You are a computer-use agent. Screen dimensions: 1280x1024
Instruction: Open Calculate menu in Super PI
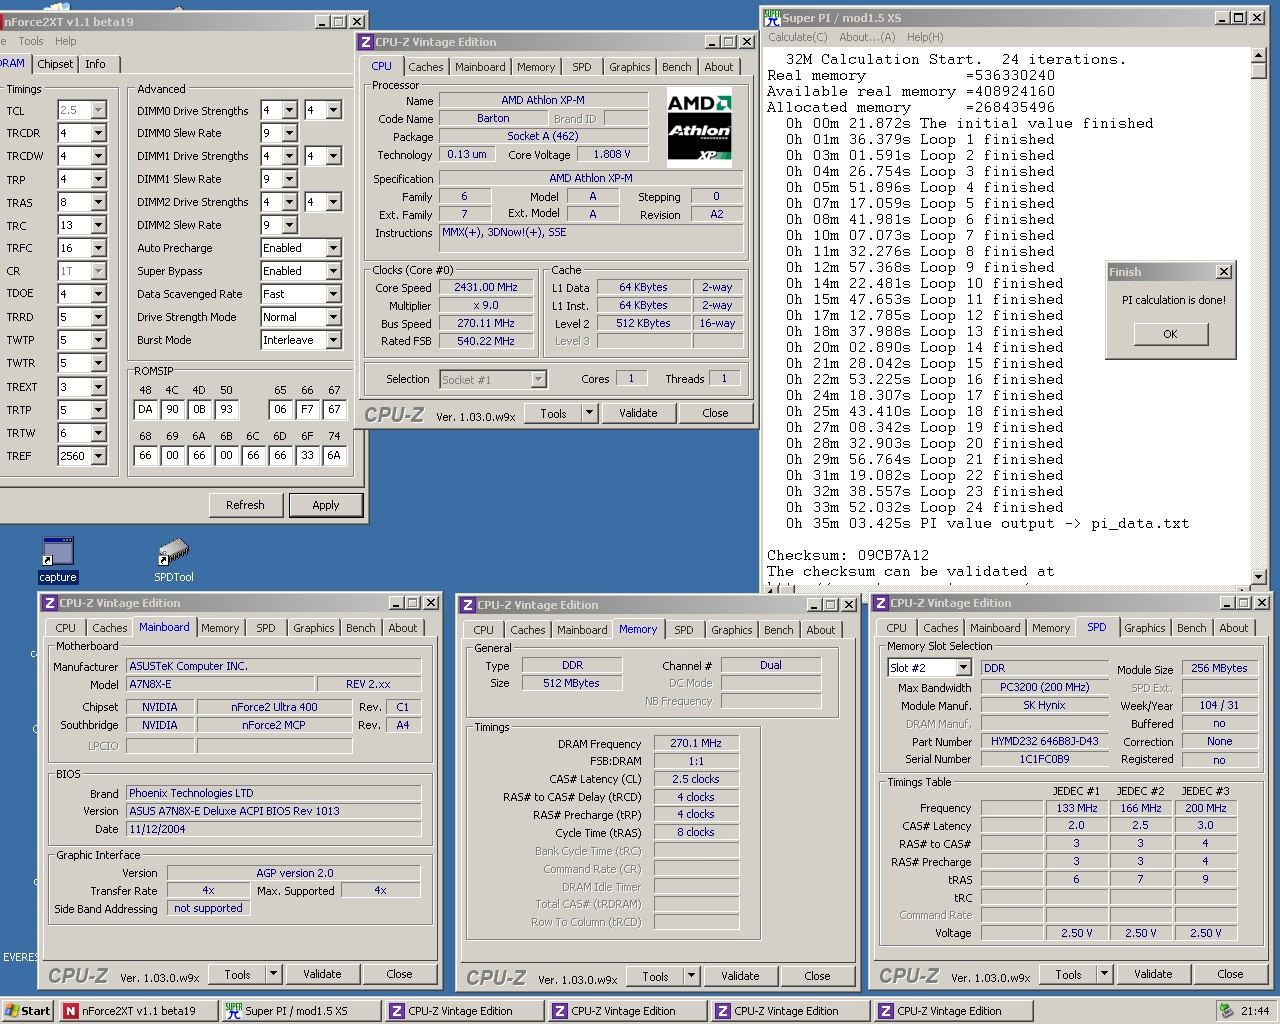click(x=797, y=37)
